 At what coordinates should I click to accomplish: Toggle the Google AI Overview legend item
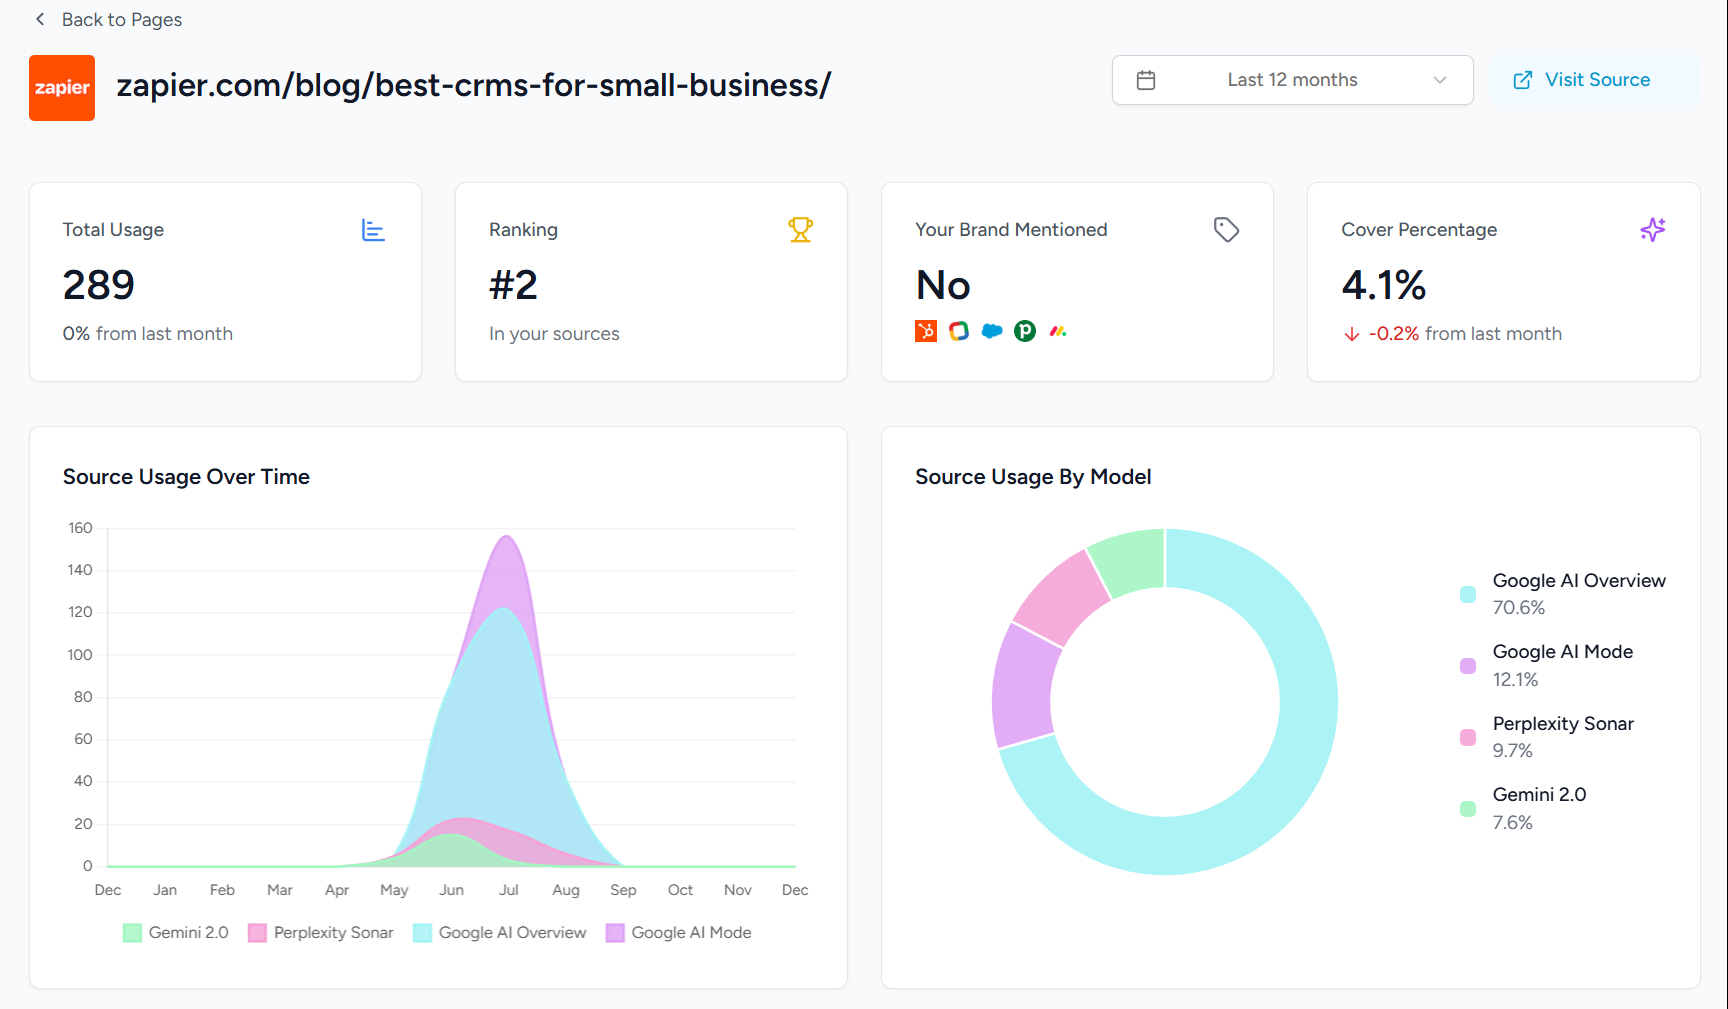point(499,932)
